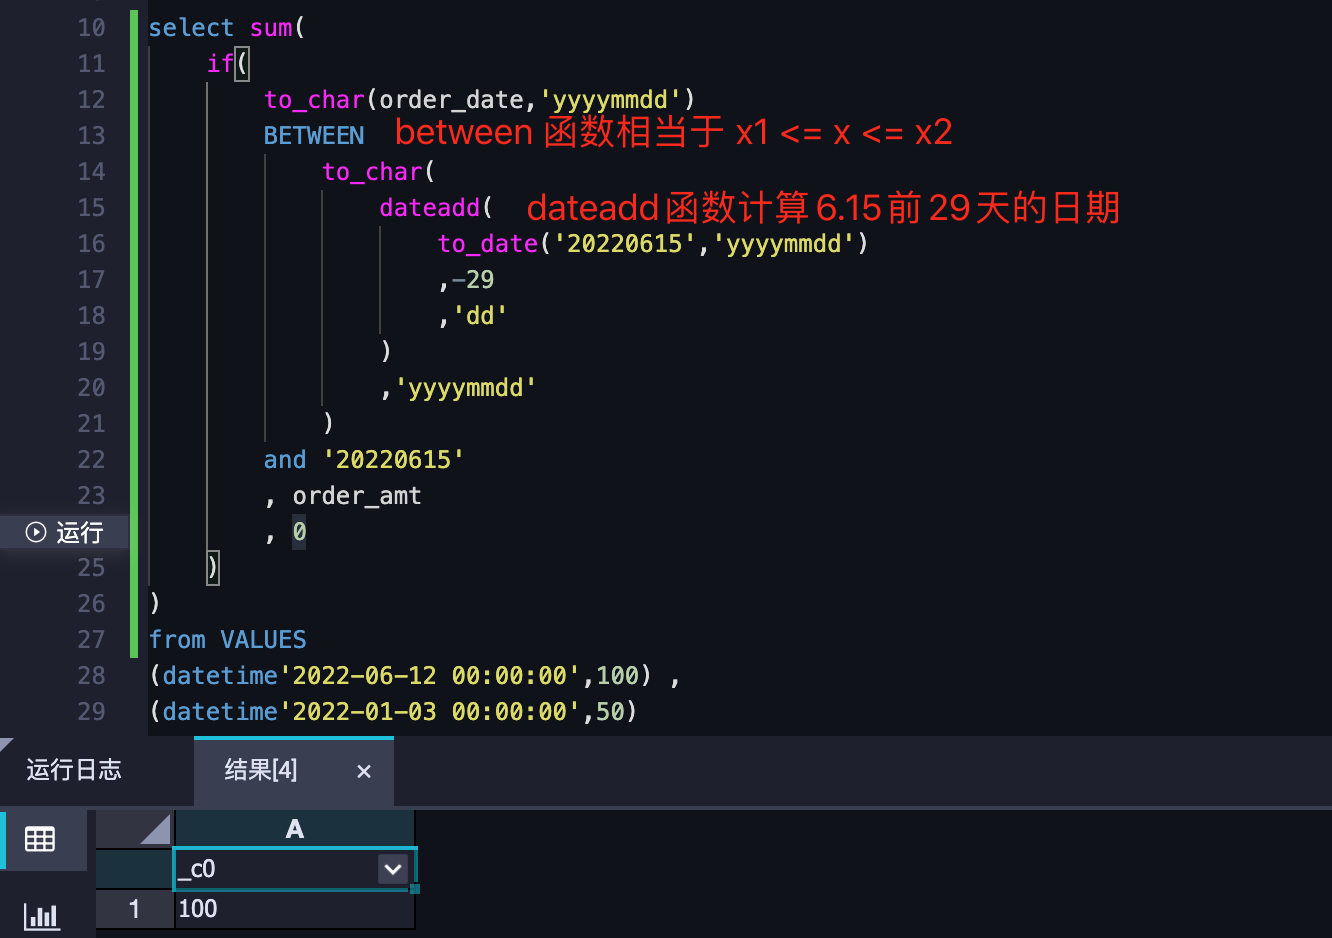1332x938 pixels.
Task: Click the to_char( call on line 14
Action: pyautogui.click(x=379, y=172)
